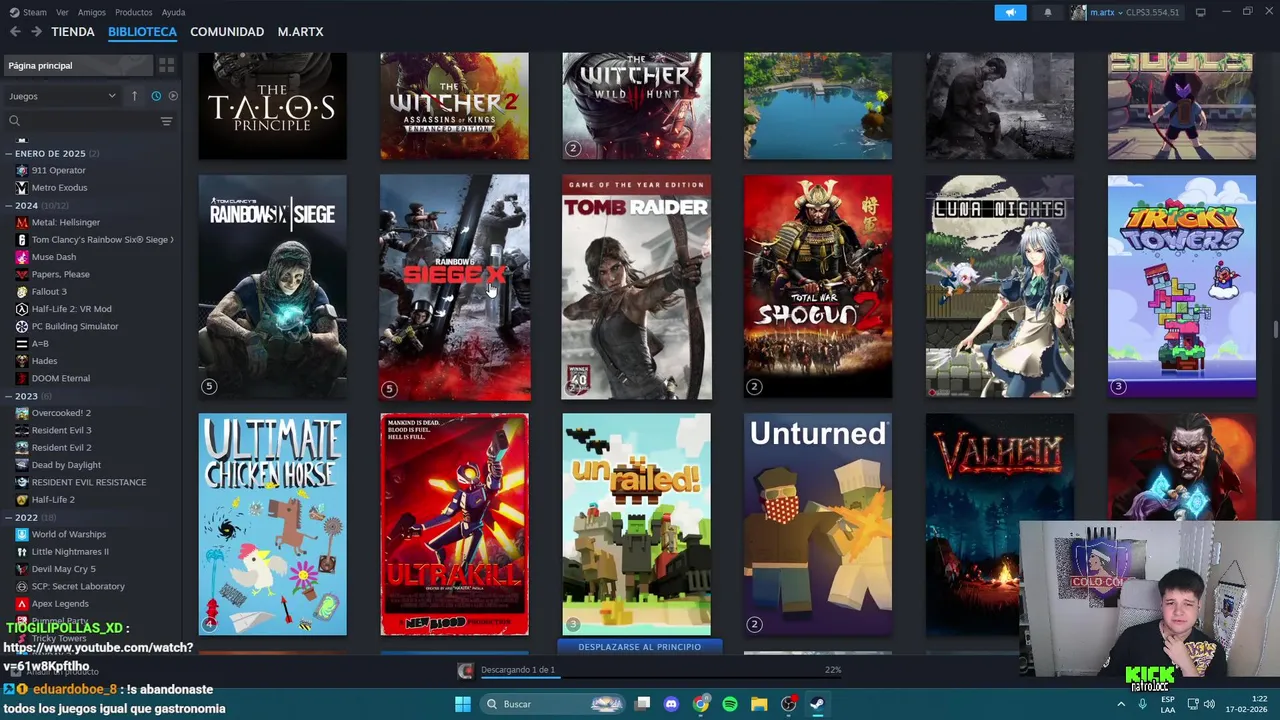
Task: Open advanced filters icon next to search
Action: [x=167, y=121]
